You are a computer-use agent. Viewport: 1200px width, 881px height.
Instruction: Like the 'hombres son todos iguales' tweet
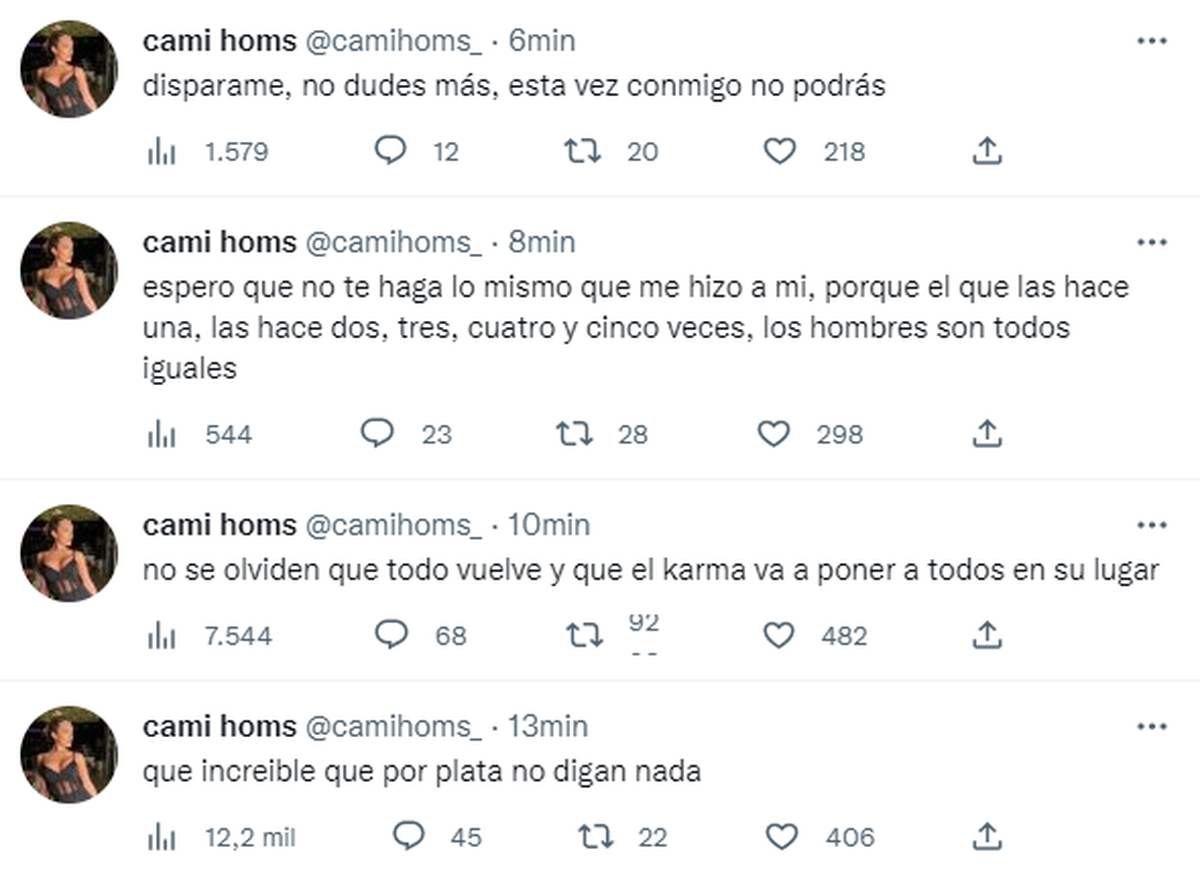(x=774, y=434)
